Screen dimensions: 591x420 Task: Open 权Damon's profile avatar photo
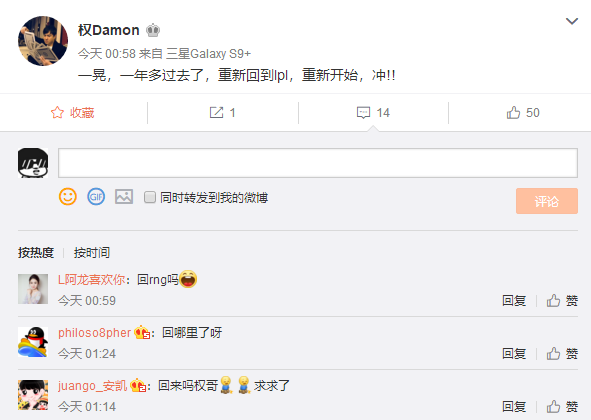click(43, 41)
